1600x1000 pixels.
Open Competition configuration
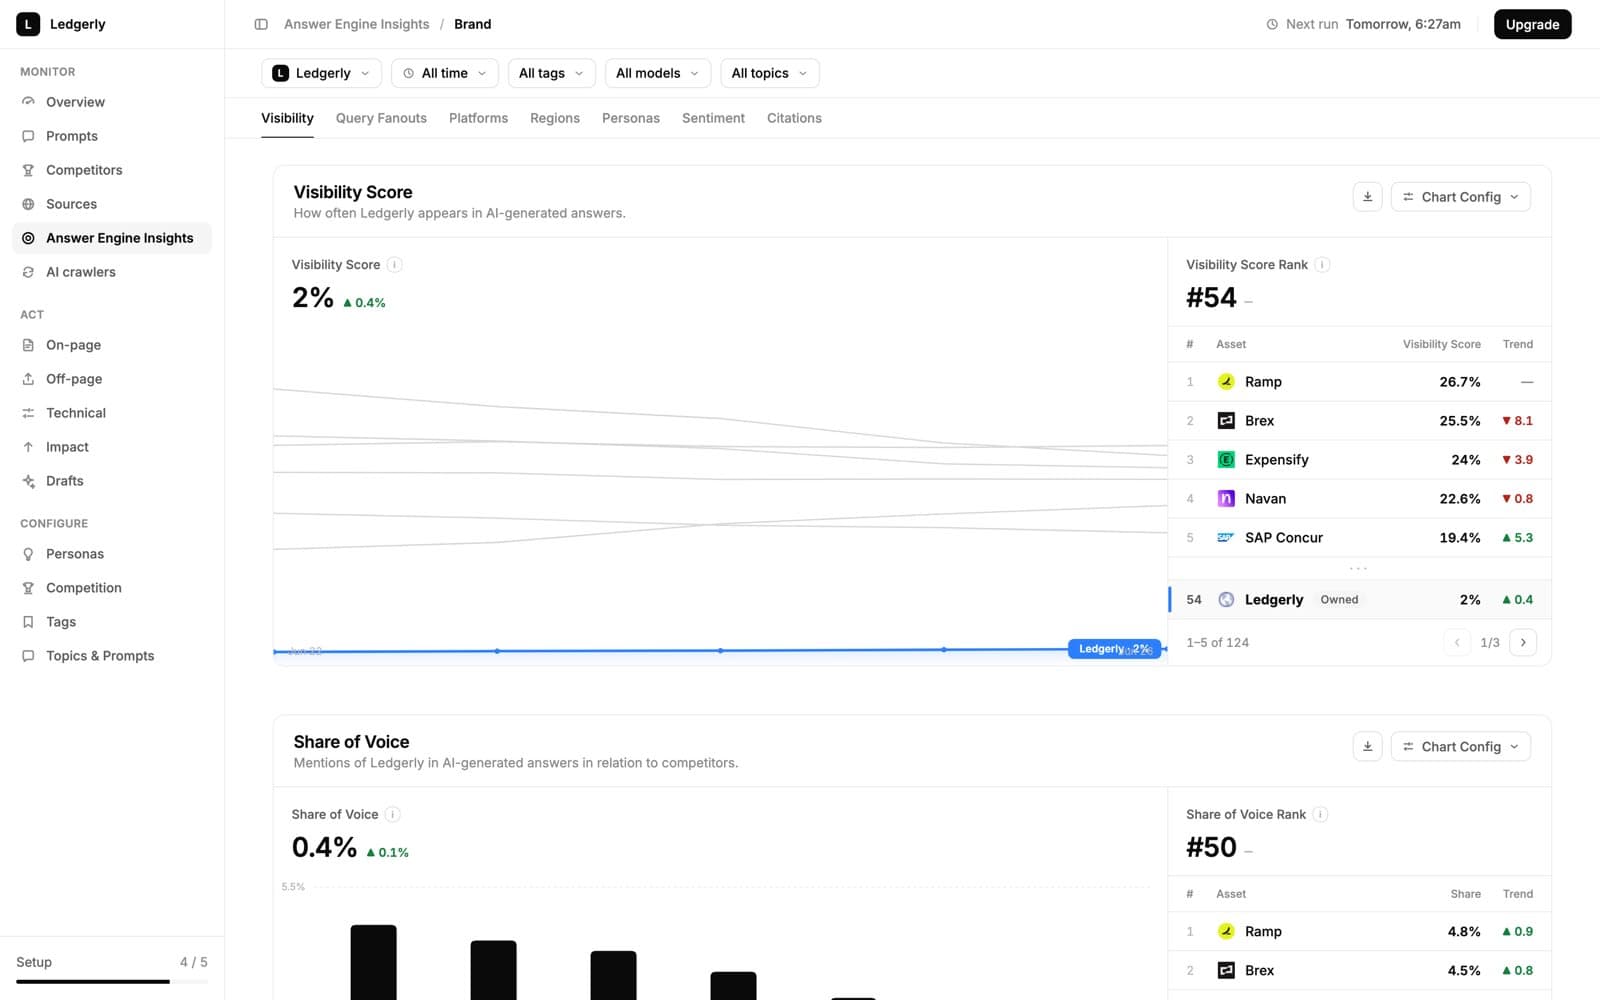[111, 588]
